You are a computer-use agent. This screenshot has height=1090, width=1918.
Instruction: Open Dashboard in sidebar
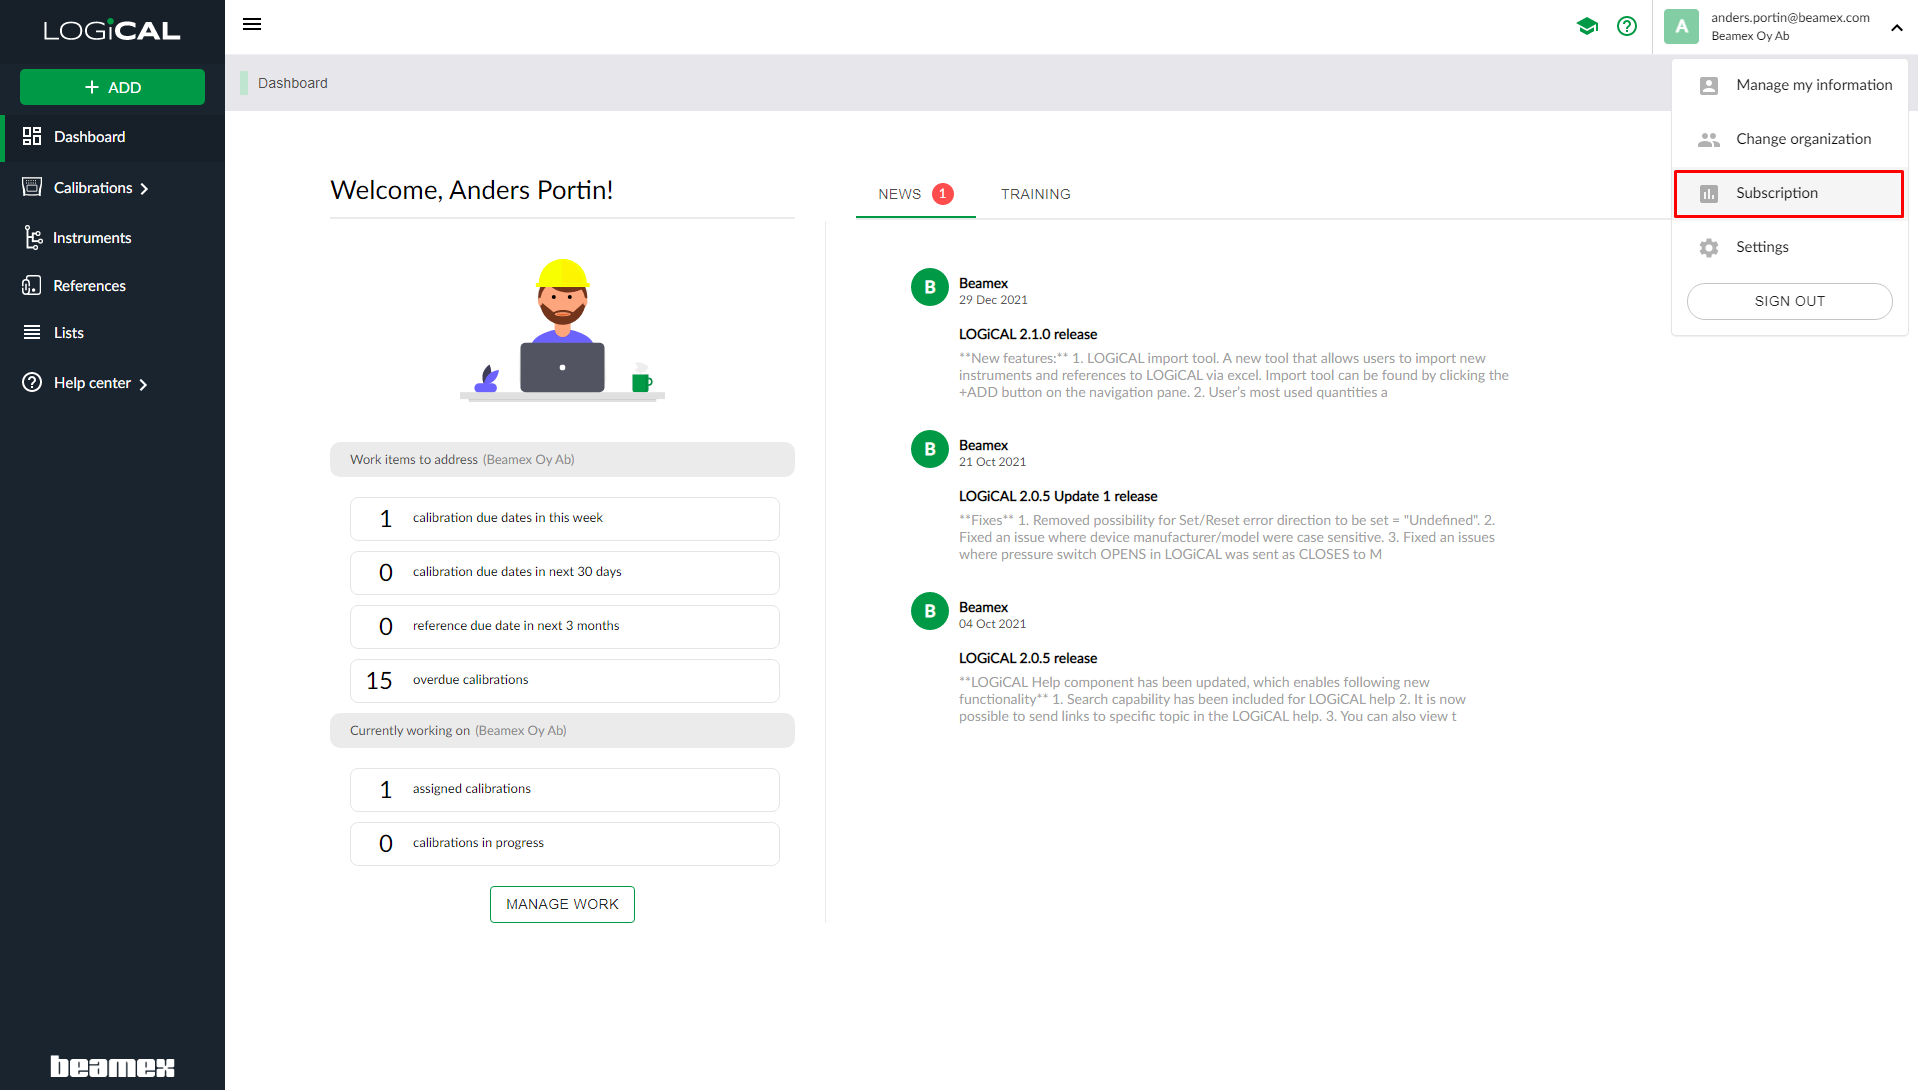112,137
